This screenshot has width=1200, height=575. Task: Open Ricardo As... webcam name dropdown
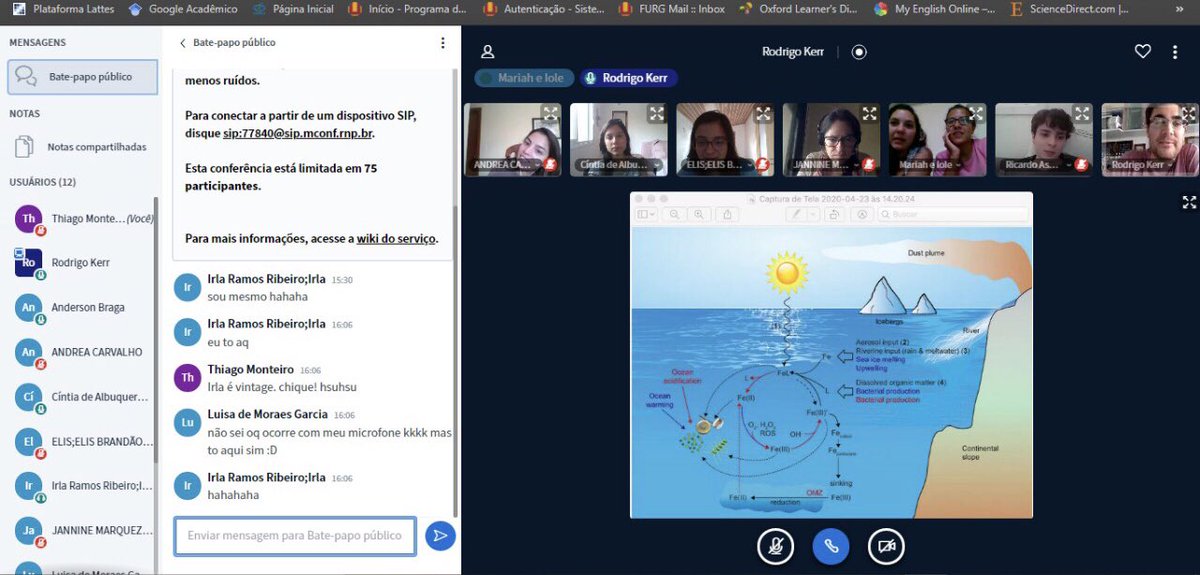click(x=1039, y=165)
